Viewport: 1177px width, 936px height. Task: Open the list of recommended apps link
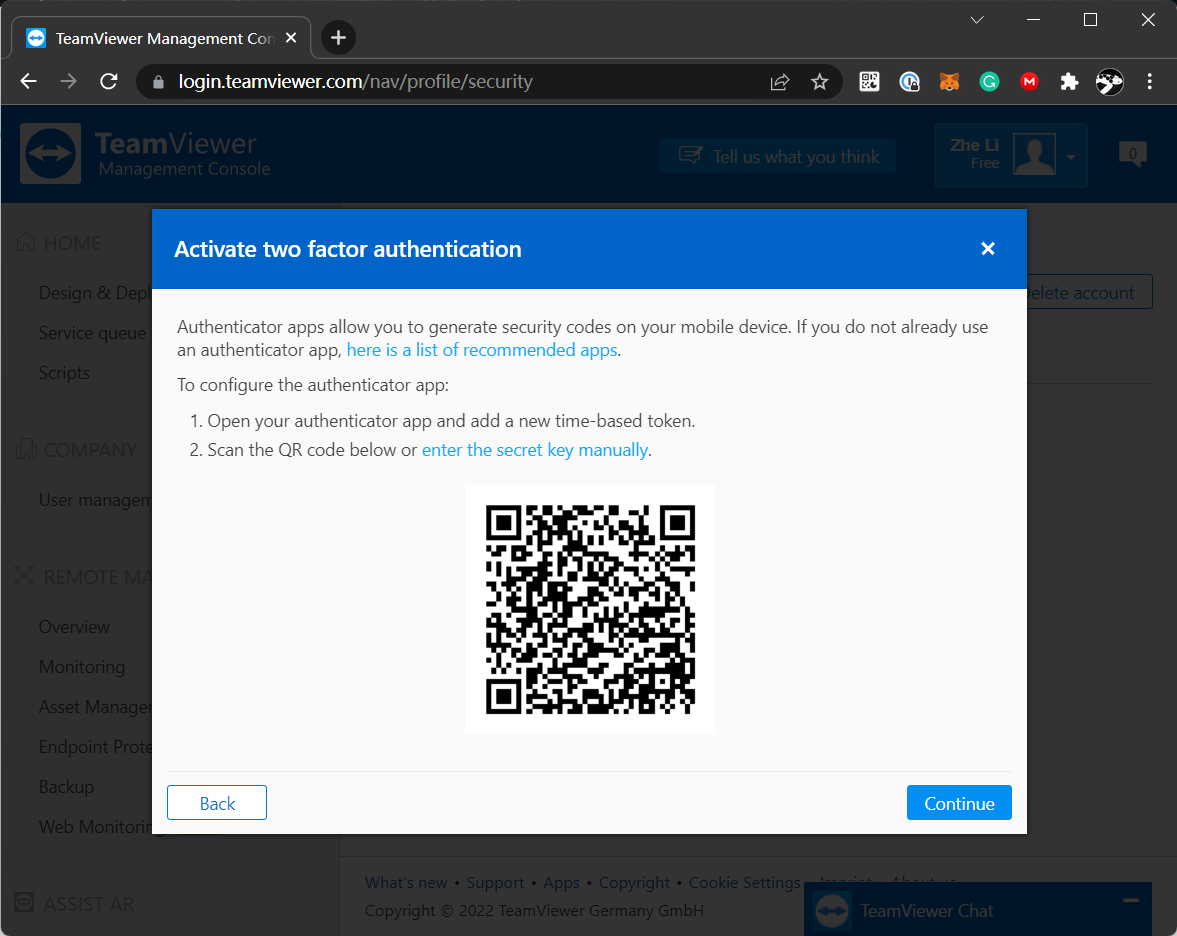(x=481, y=349)
